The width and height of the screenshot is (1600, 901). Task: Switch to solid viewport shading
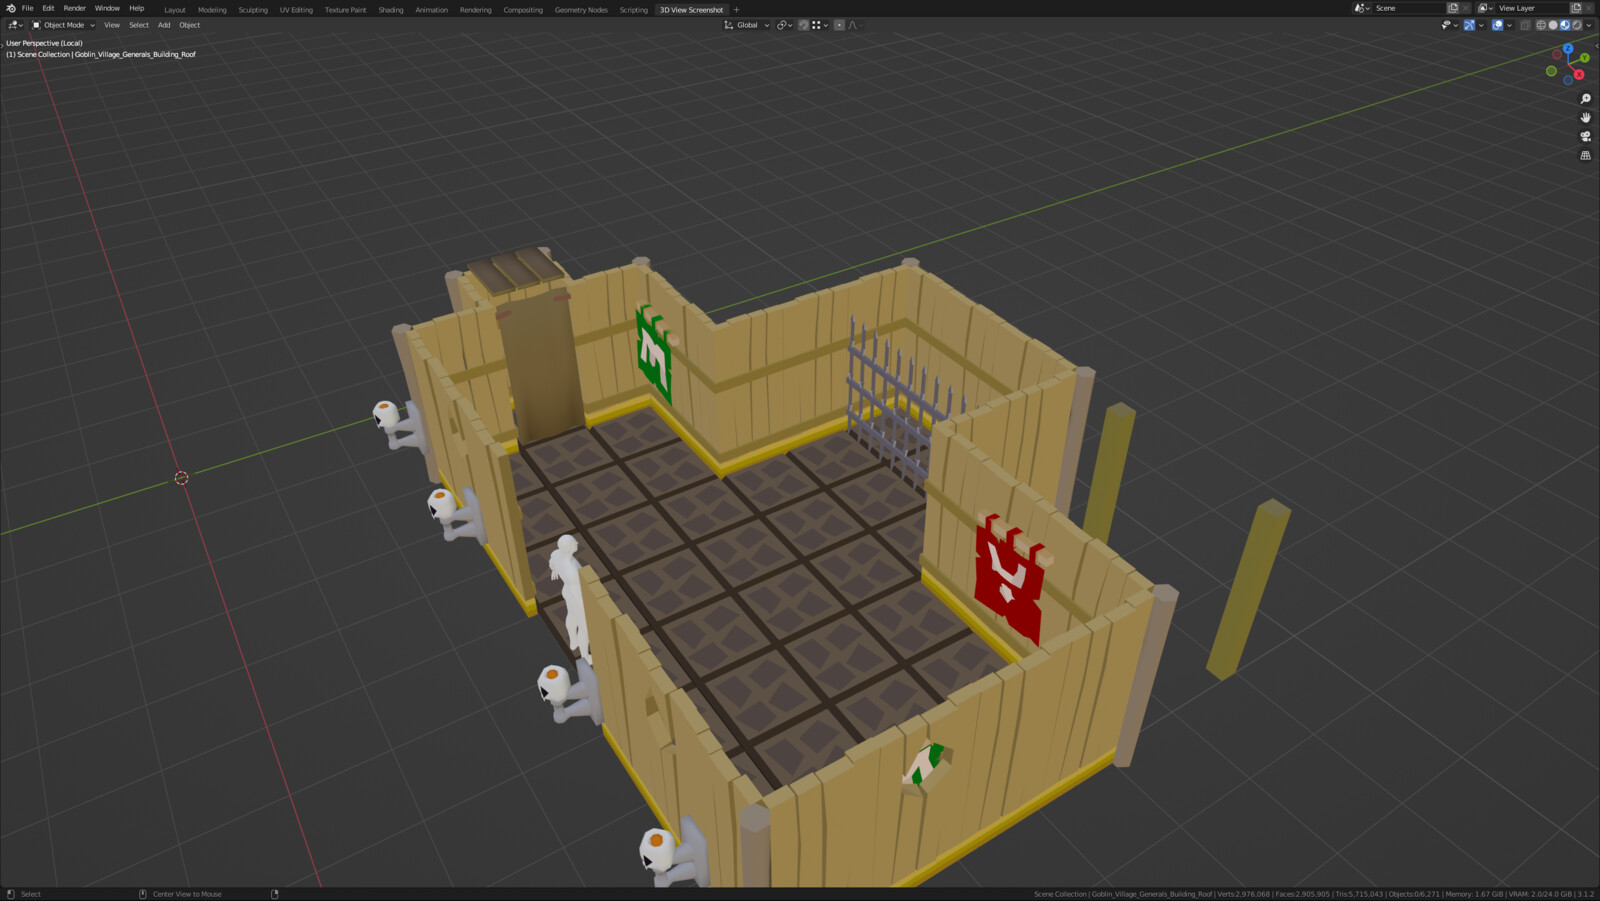(1553, 25)
